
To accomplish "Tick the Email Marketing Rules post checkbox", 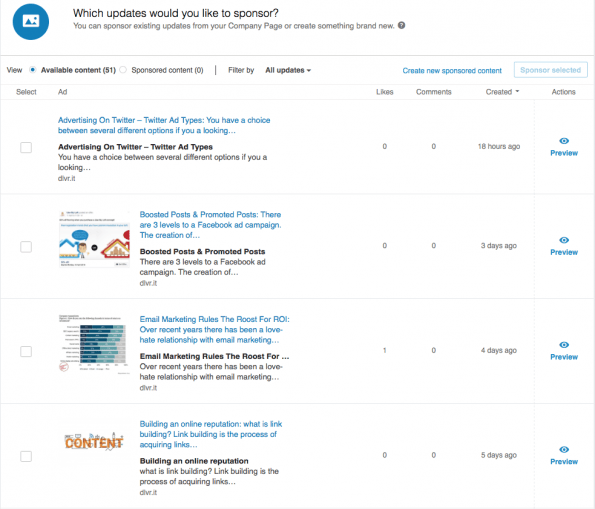I will (26, 351).
